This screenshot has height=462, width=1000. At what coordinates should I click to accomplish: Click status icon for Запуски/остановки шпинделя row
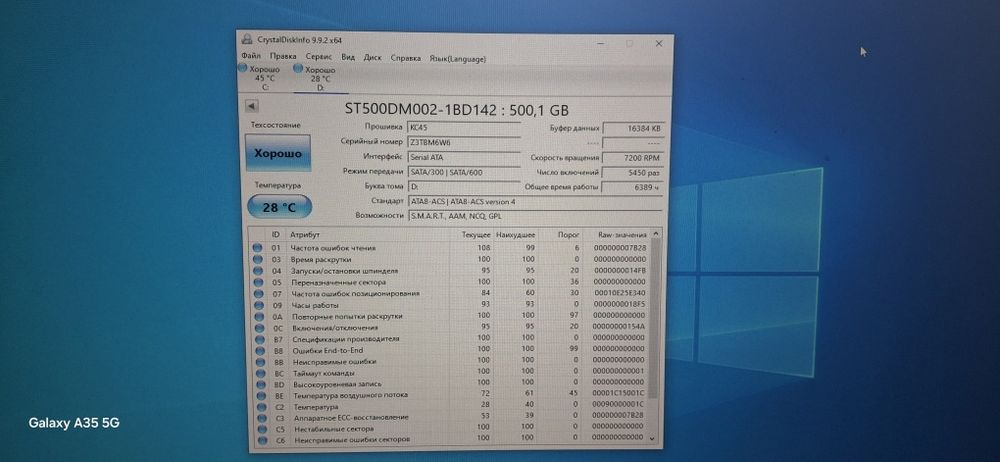click(258, 271)
